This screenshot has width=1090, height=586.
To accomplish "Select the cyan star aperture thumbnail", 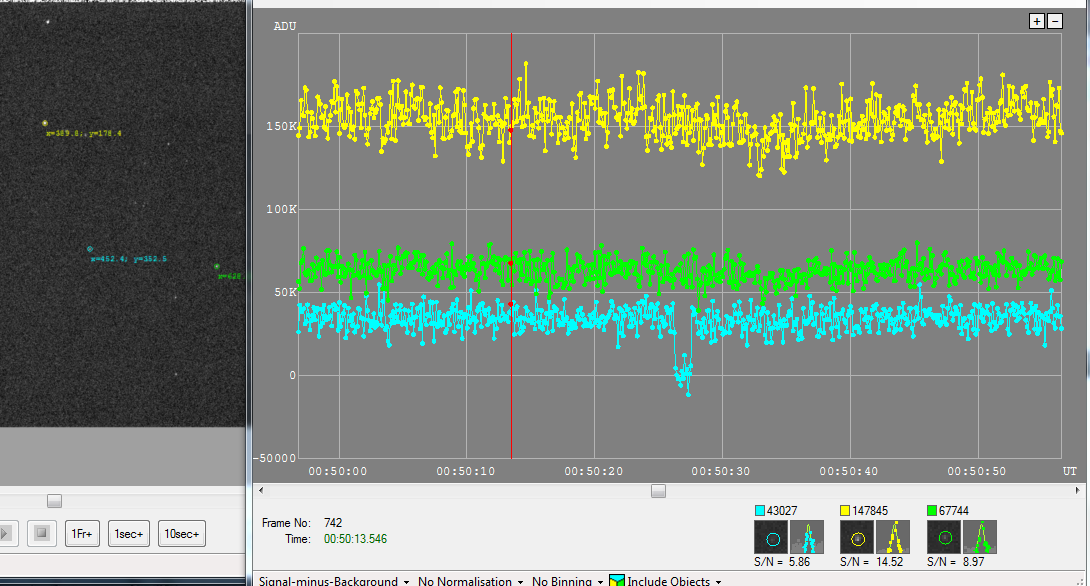I will pyautogui.click(x=771, y=538).
